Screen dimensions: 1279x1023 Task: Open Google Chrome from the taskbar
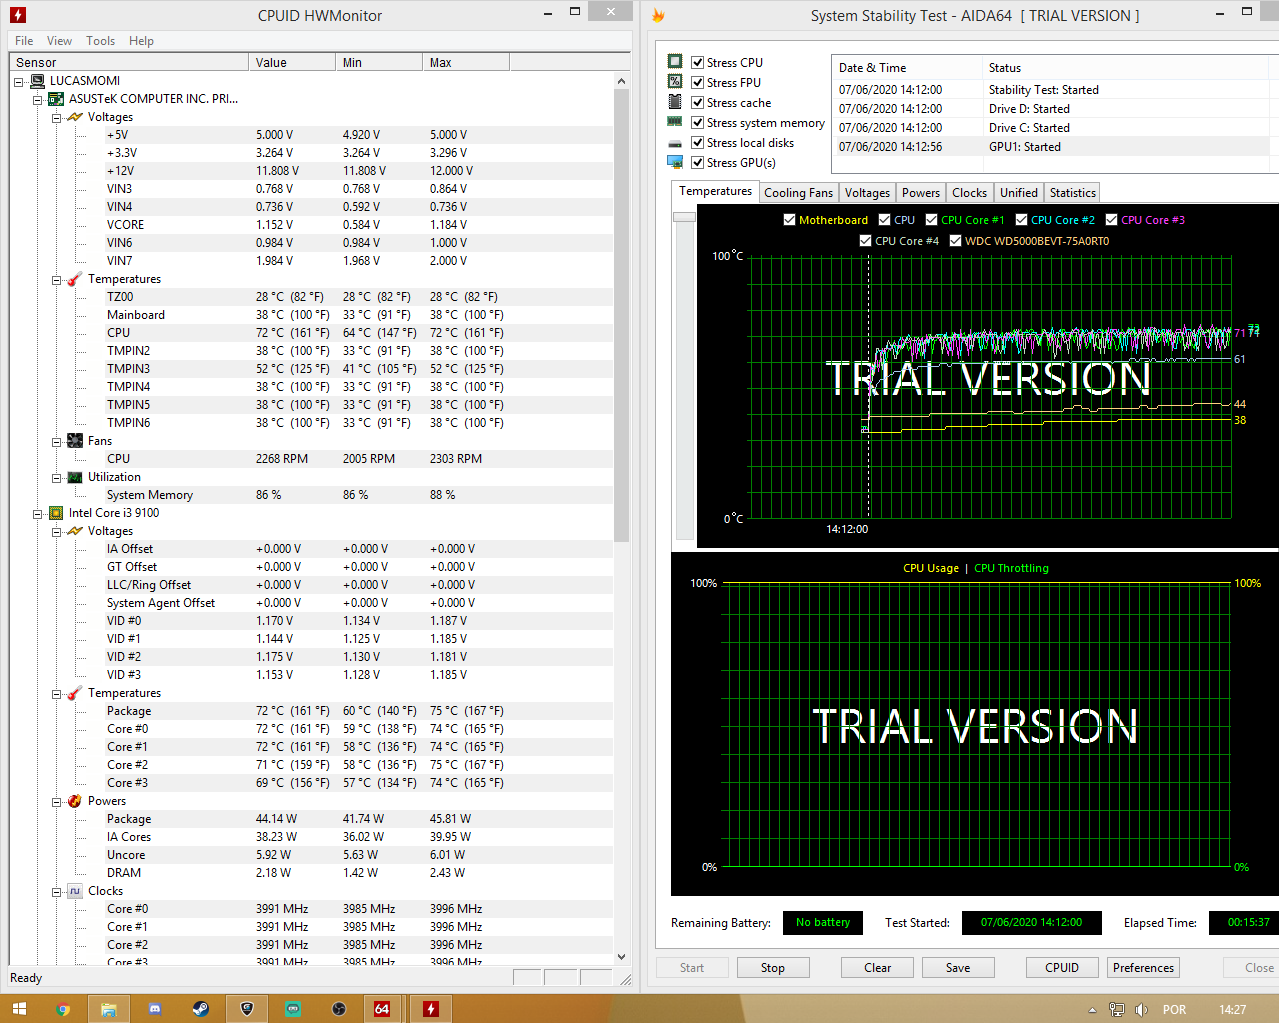point(63,1009)
